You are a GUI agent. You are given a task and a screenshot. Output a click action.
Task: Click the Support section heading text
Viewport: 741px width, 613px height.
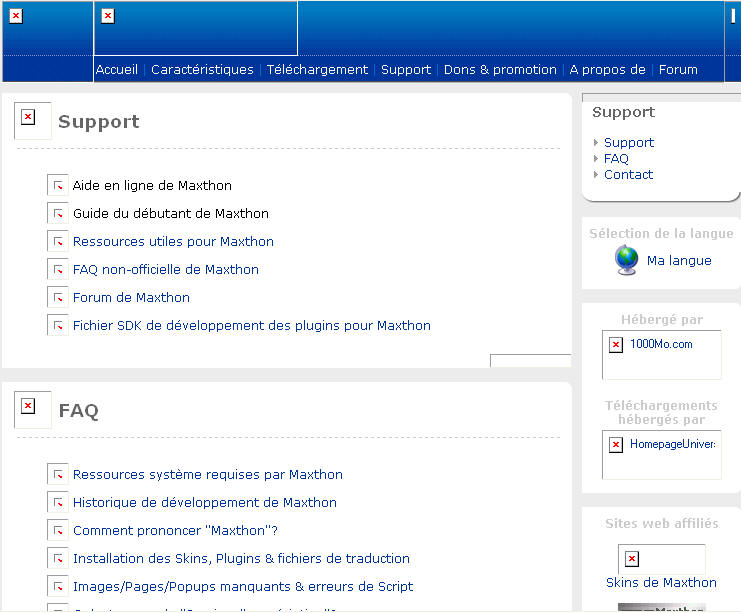tap(99, 121)
